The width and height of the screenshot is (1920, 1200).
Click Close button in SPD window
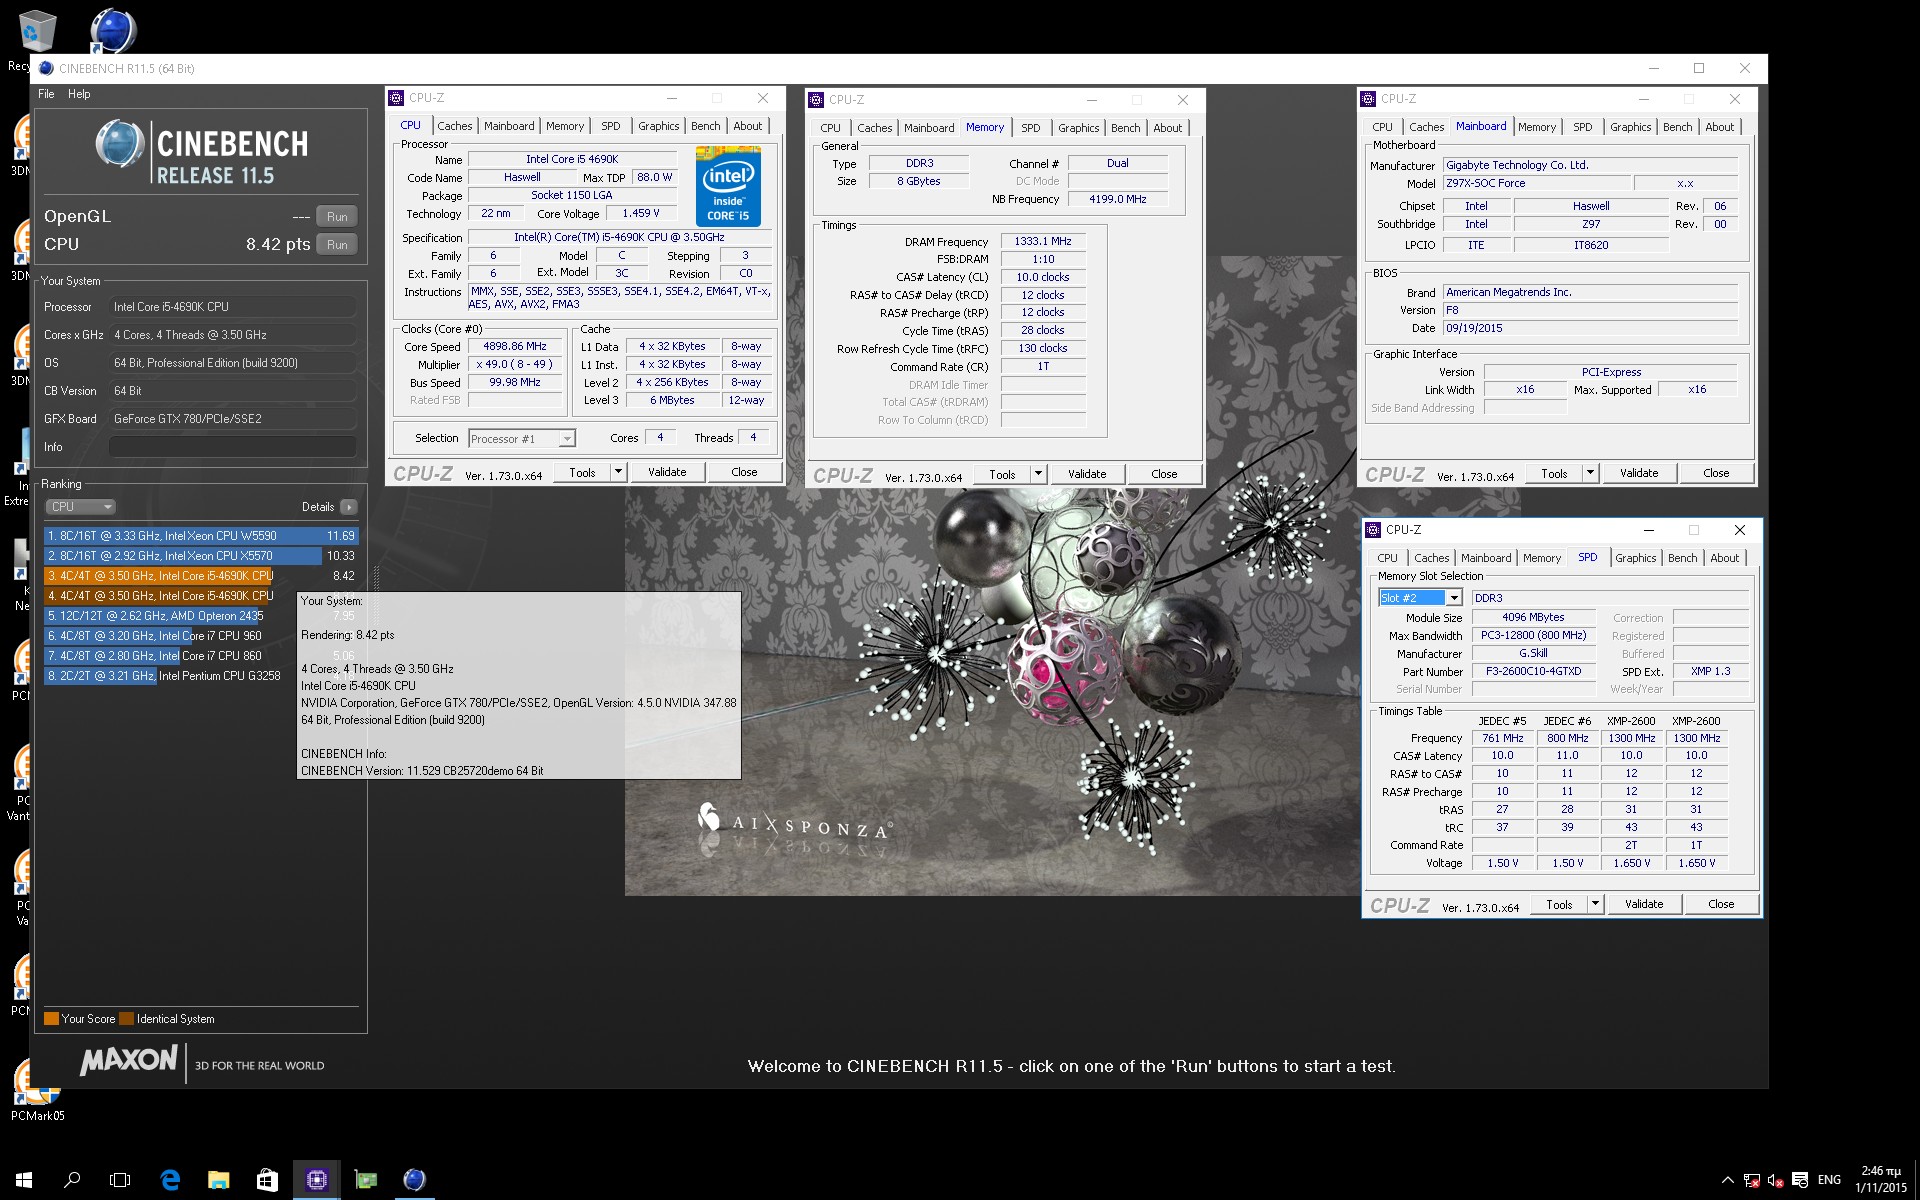coord(1721,904)
